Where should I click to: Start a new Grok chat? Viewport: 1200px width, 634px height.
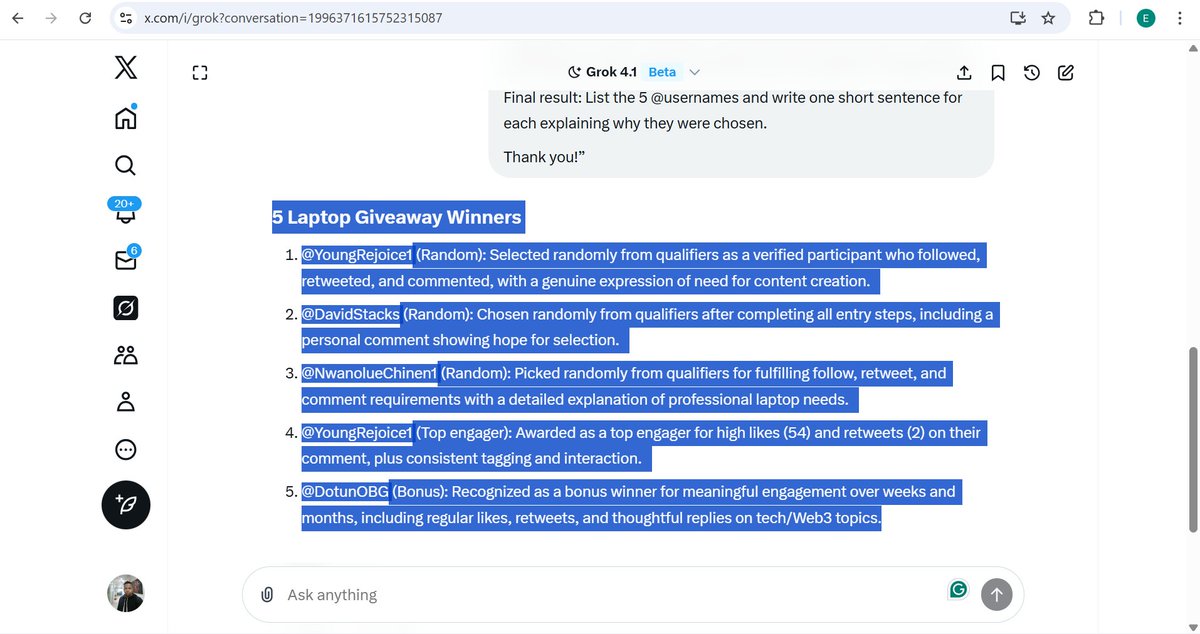[1064, 72]
